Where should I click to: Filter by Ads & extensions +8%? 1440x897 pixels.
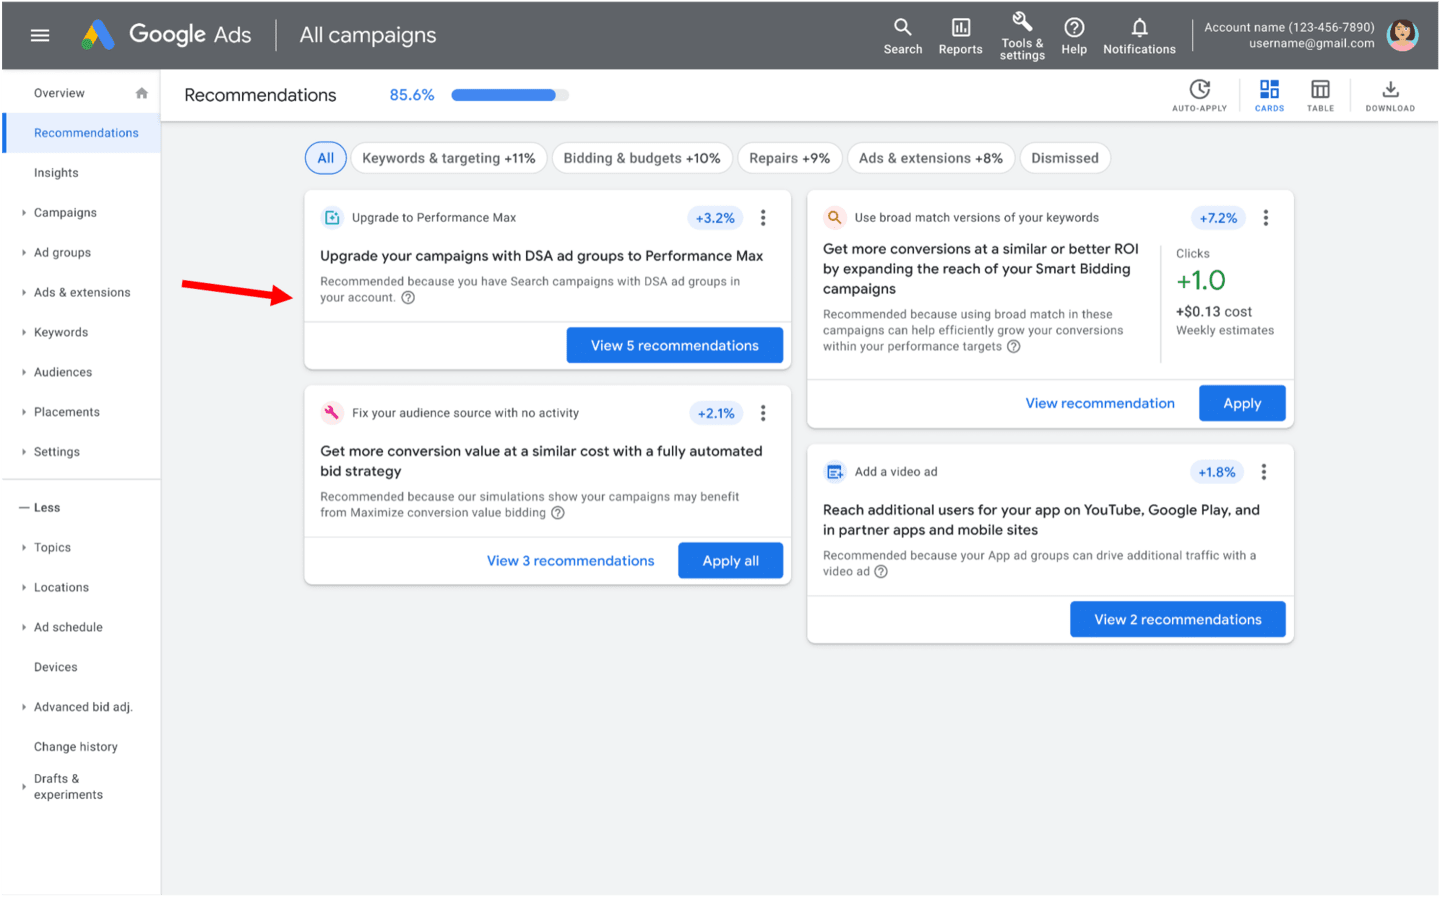click(x=931, y=158)
